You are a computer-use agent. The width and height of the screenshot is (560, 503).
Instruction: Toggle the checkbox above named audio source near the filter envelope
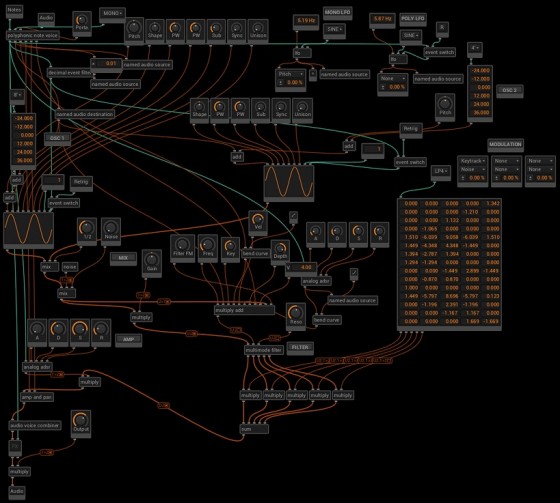click(x=354, y=273)
